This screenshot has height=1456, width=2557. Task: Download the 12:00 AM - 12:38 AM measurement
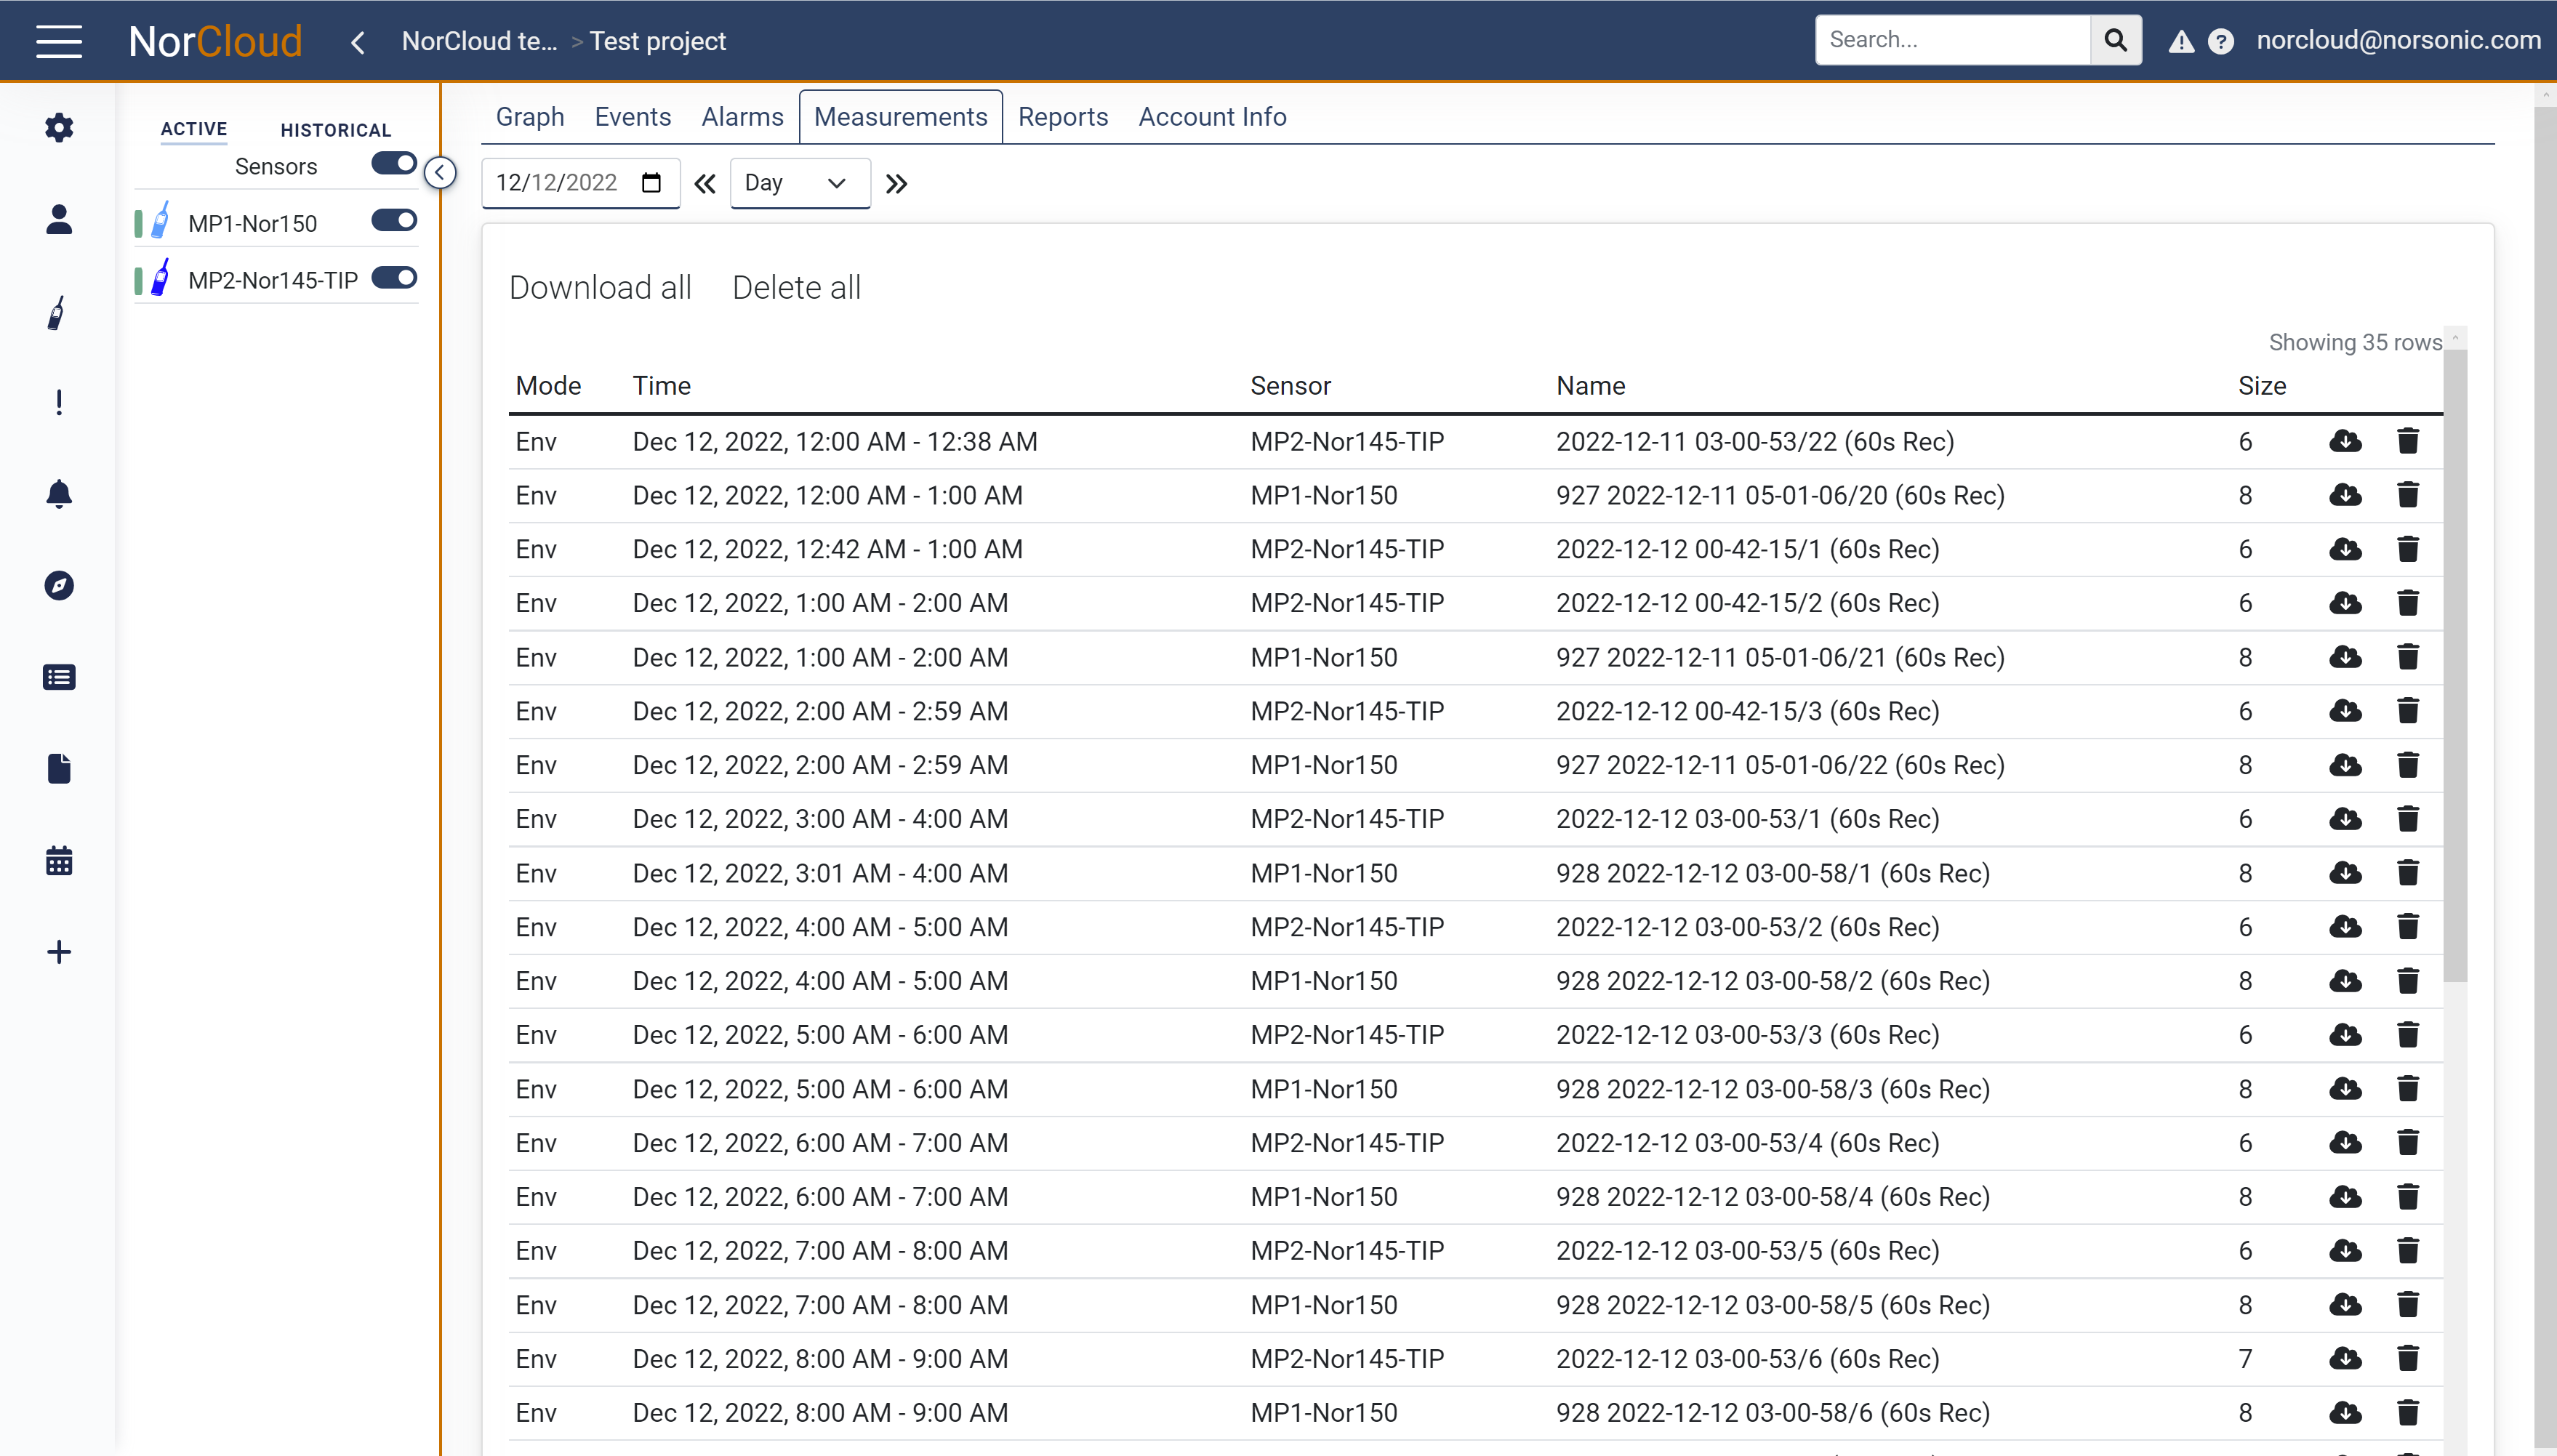point(2345,441)
